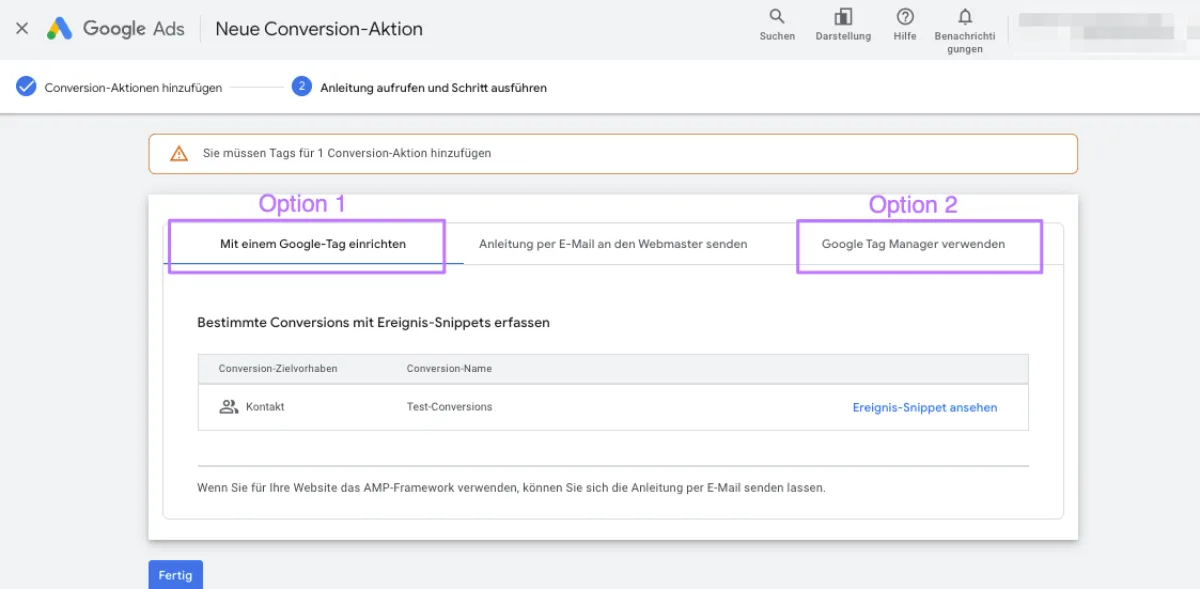Close the Neue Conversion-Aktion view
This screenshot has height=589, width=1200.
22,28
